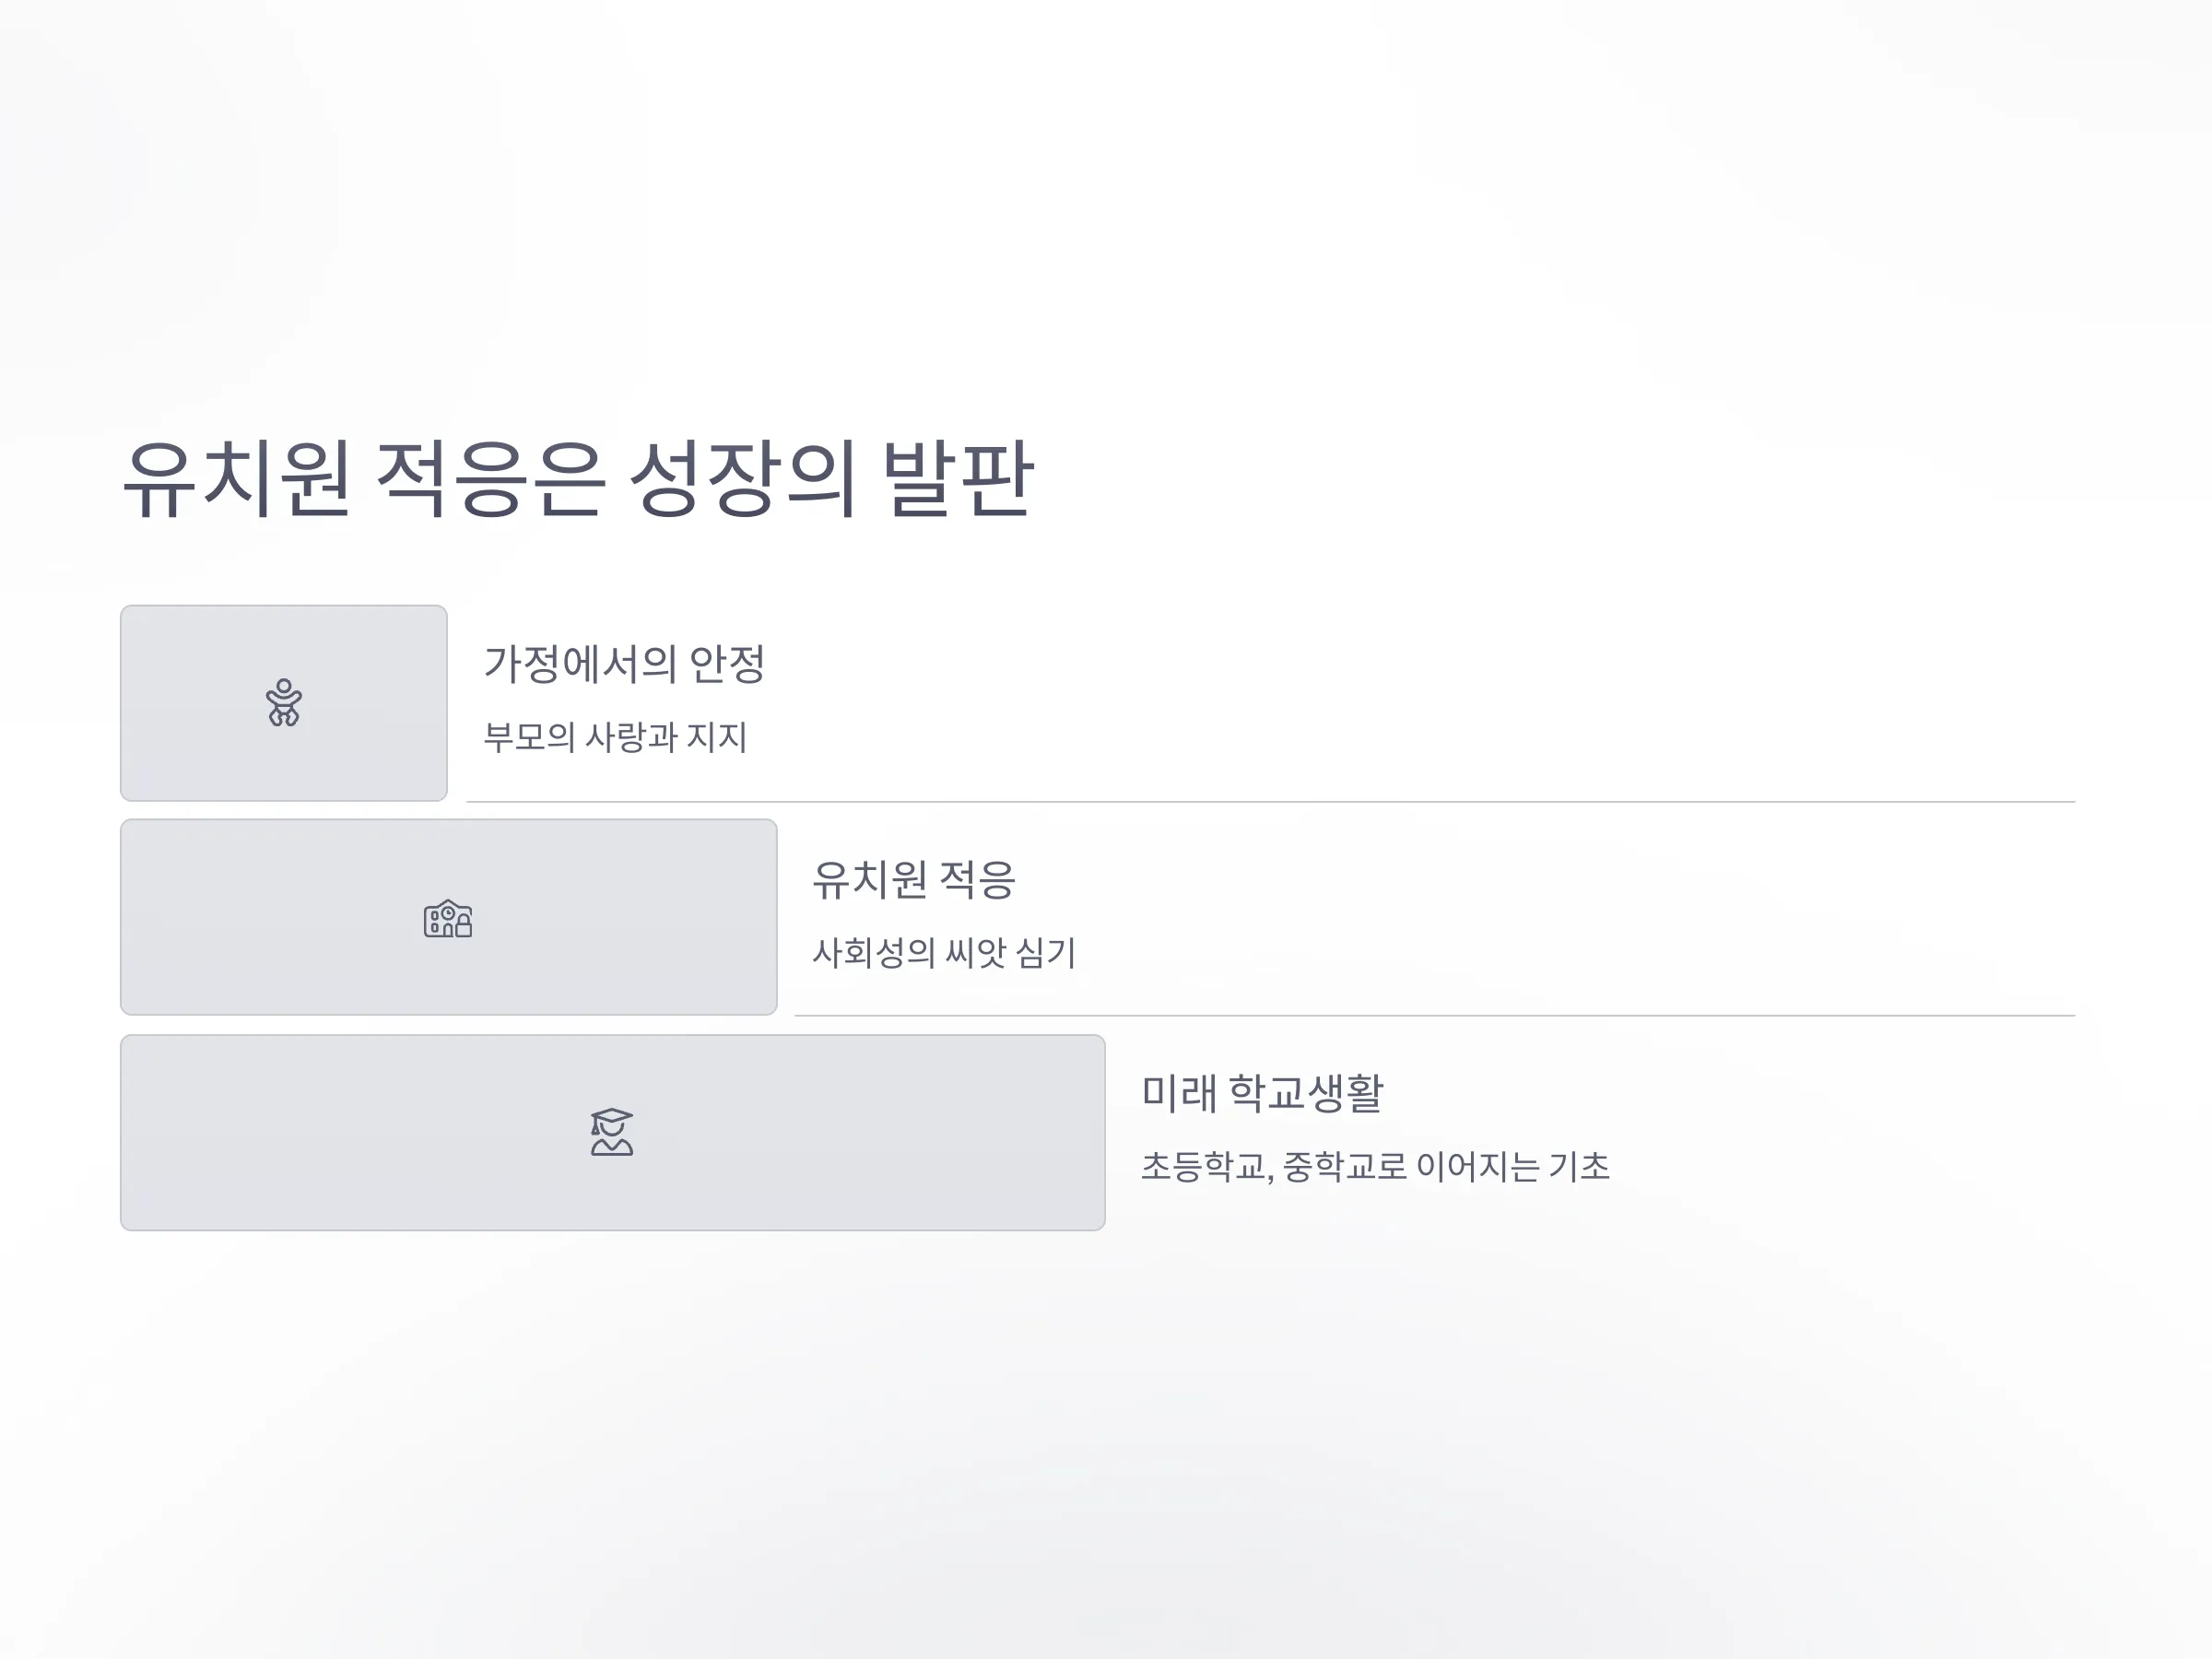Click the word 발판 in the title
The width and height of the screenshot is (2212, 1659).
click(958, 479)
